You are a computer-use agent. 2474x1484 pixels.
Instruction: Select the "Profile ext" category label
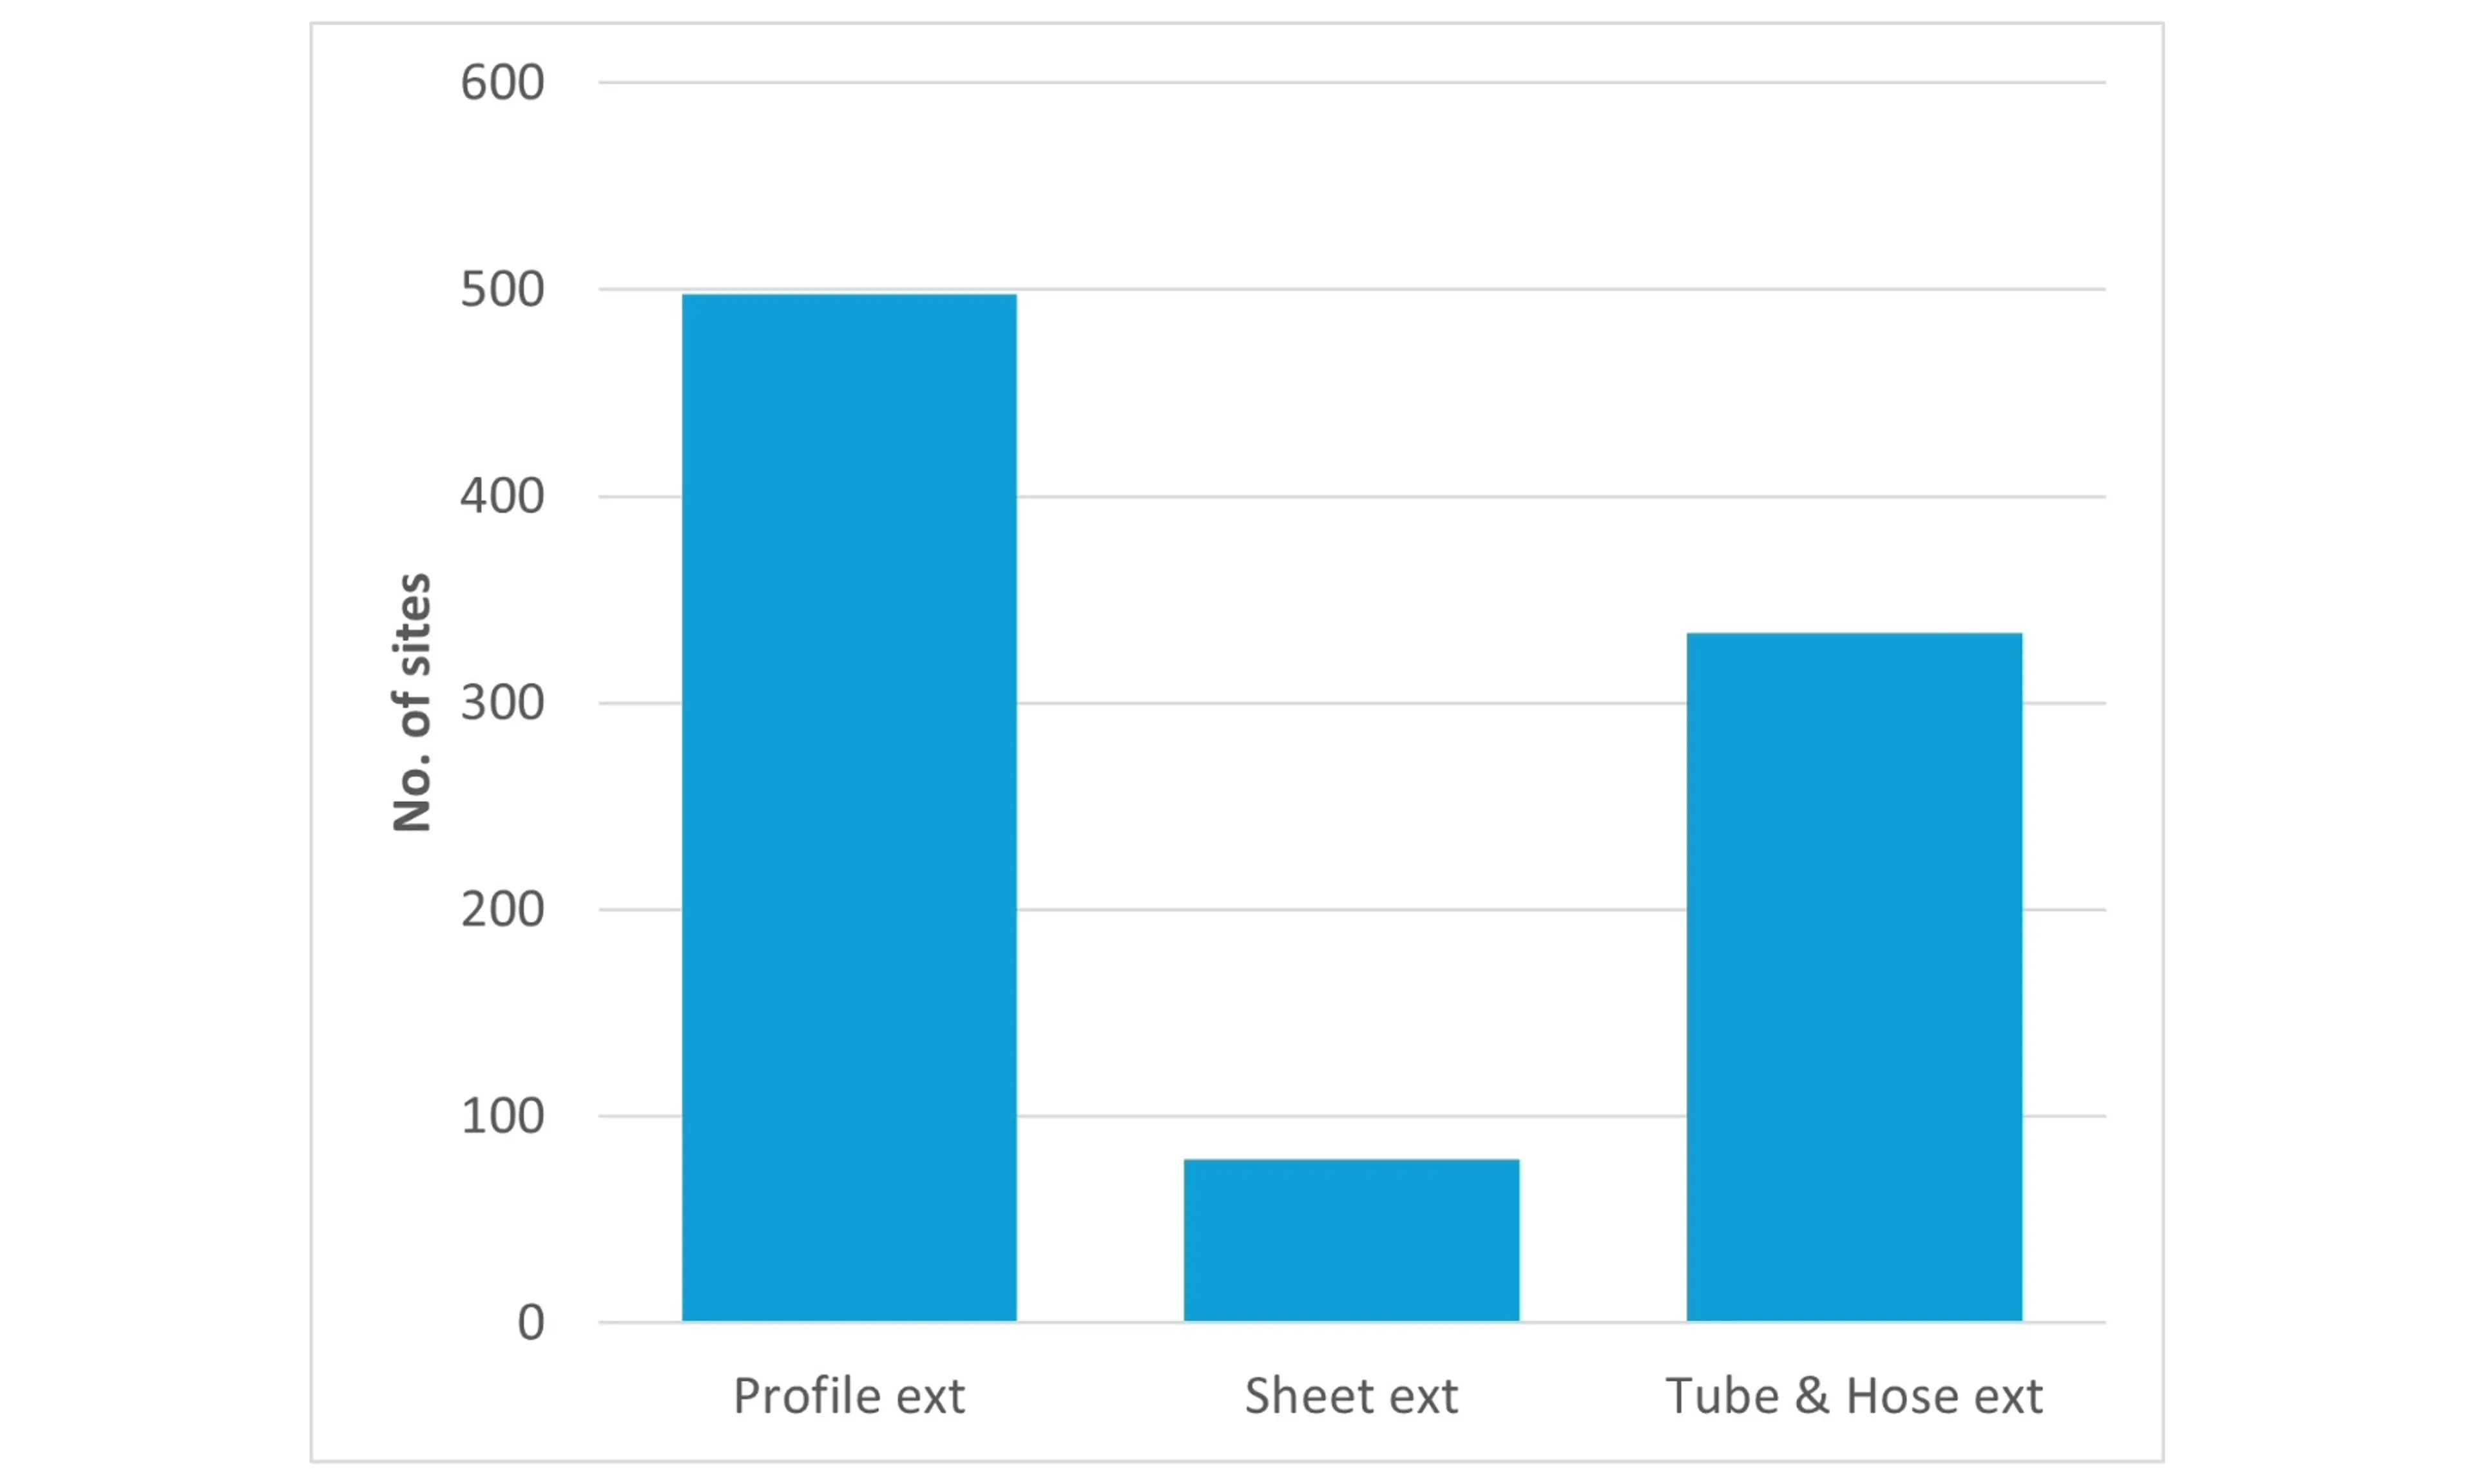tap(849, 1396)
